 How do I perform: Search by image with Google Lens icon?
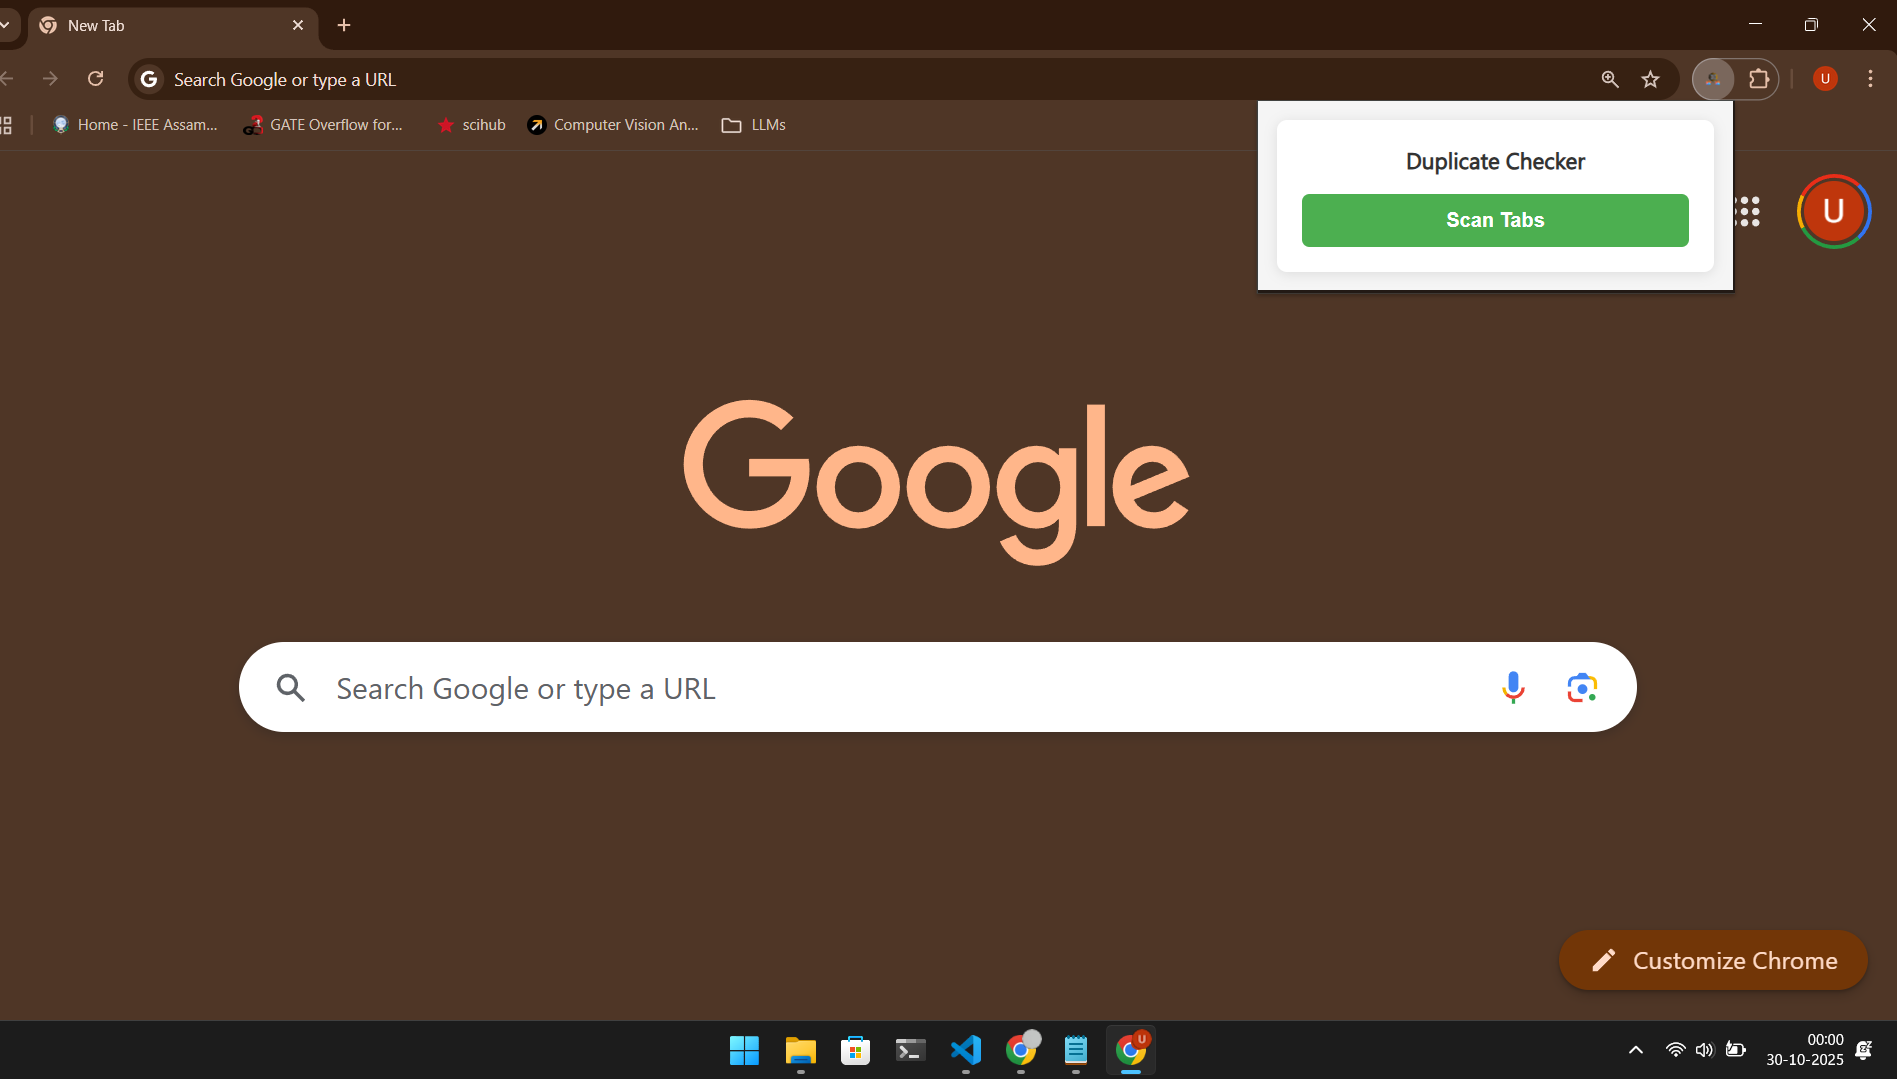[x=1582, y=688]
